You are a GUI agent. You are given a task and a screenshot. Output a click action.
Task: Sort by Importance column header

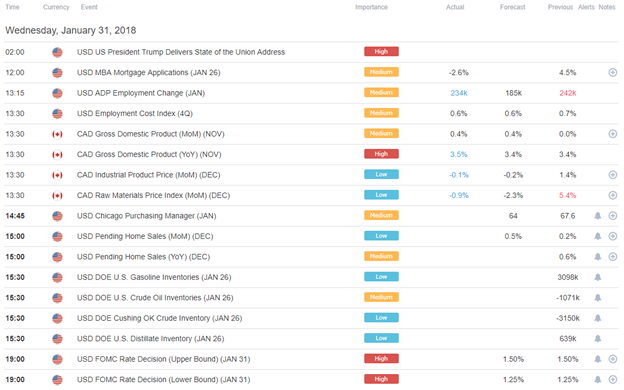click(x=371, y=7)
